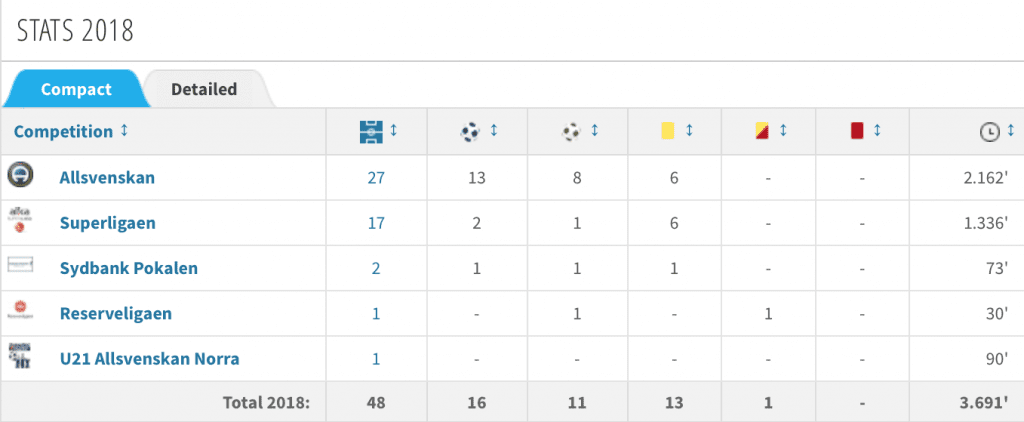Open the 27 Allsvenskan appearances link

pyautogui.click(x=376, y=178)
